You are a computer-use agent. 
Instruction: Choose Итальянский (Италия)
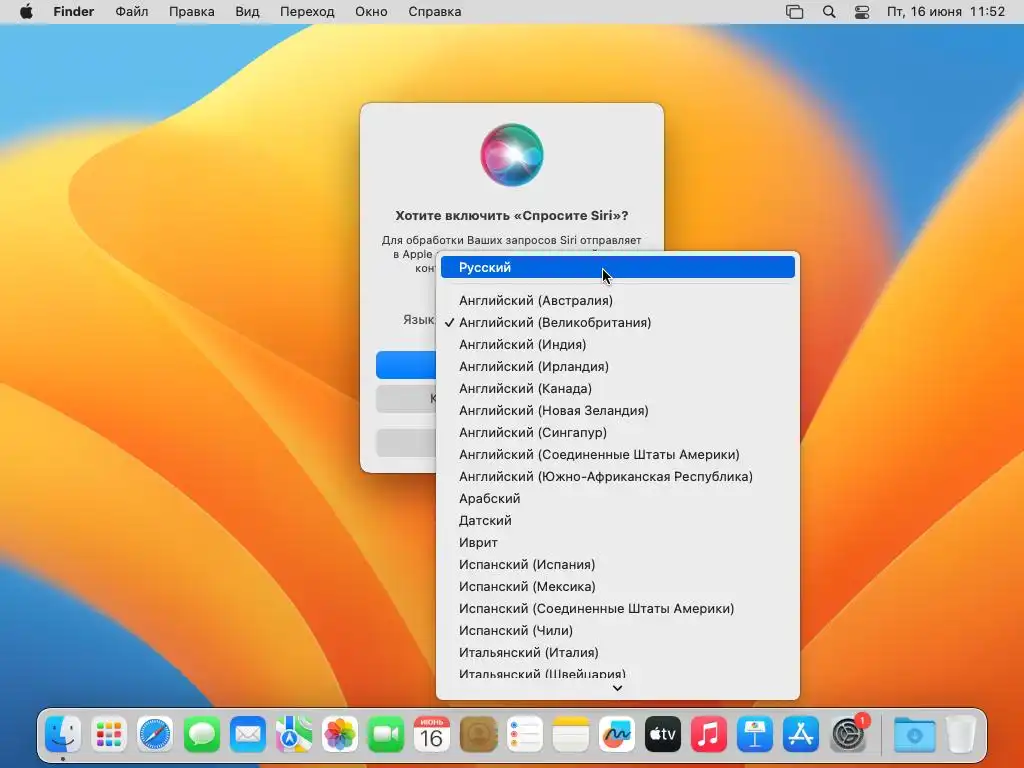[618, 652]
